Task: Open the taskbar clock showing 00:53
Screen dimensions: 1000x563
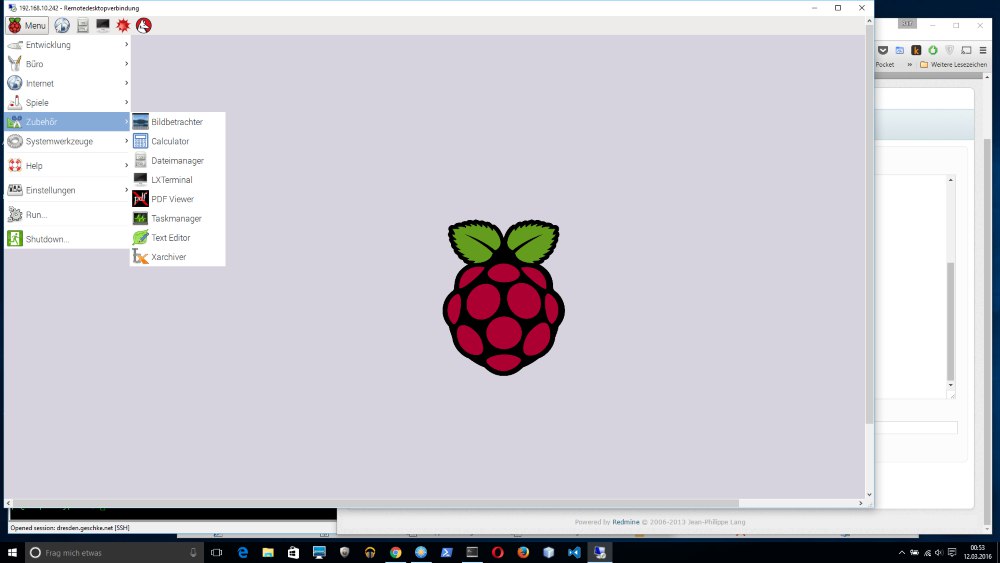Action: tap(977, 552)
